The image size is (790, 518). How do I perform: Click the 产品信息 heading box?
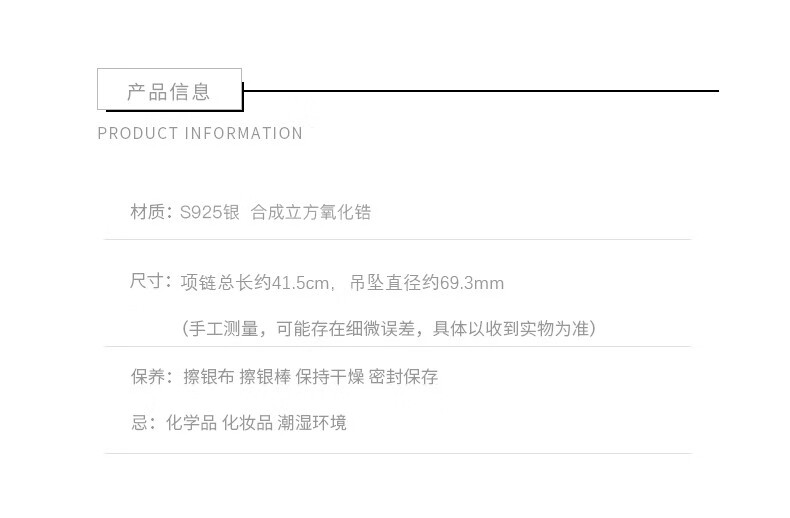pyautogui.click(x=170, y=89)
